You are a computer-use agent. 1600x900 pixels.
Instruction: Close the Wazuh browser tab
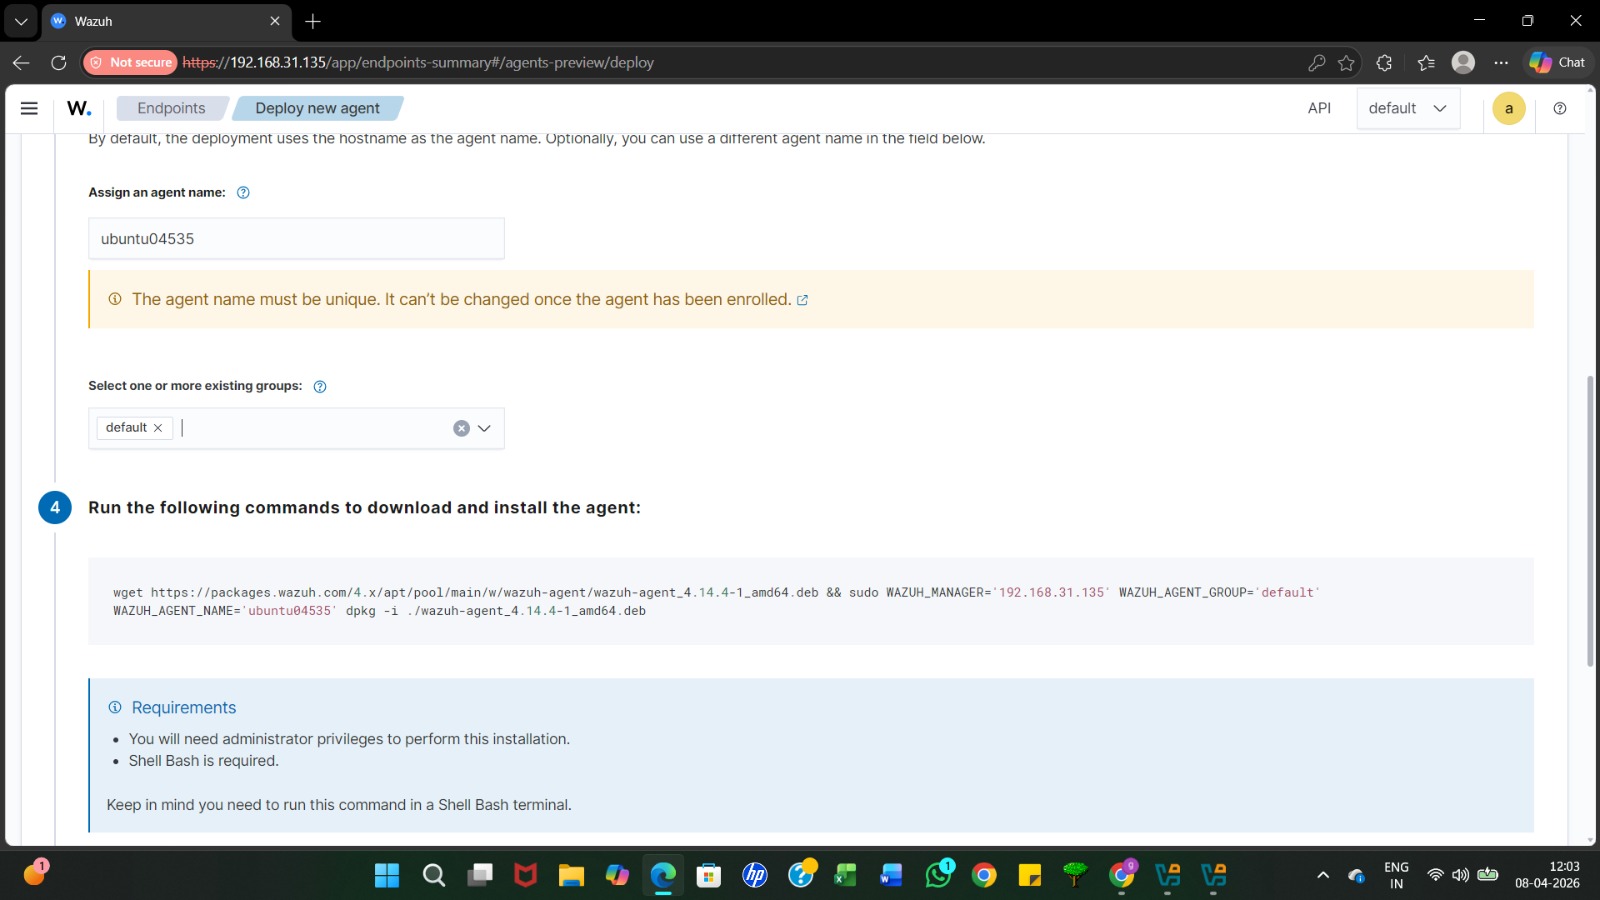(275, 21)
